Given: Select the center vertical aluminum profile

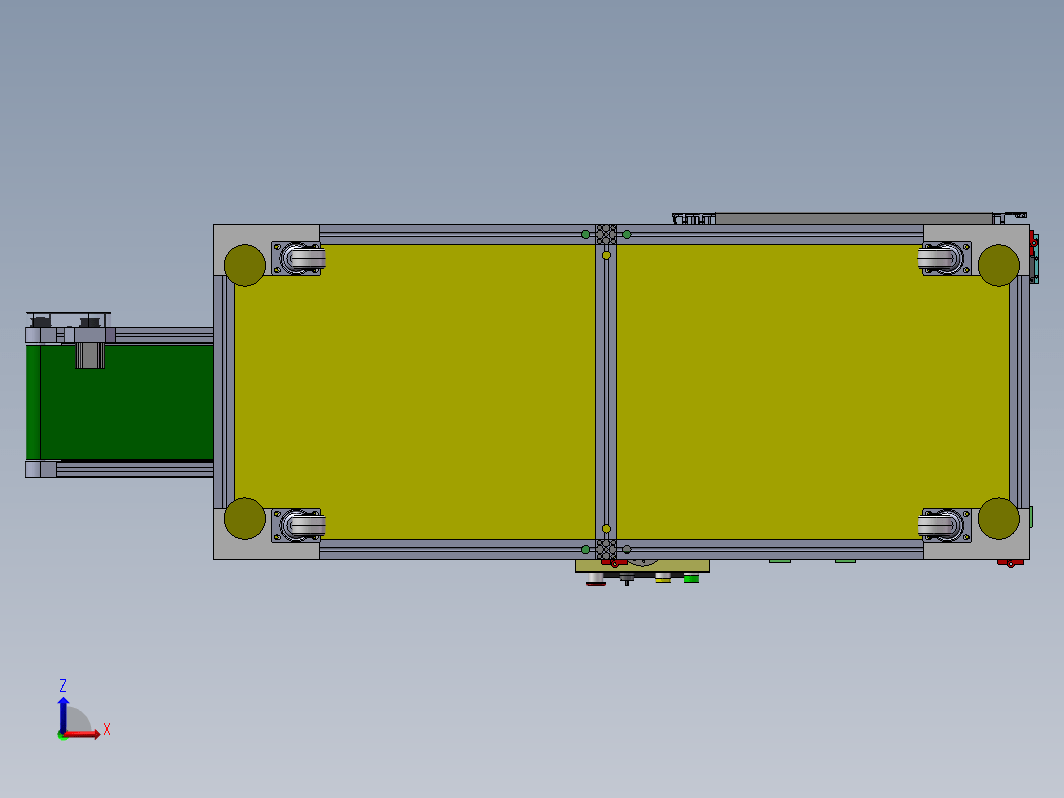Looking at the screenshot, I should click(x=606, y=392).
